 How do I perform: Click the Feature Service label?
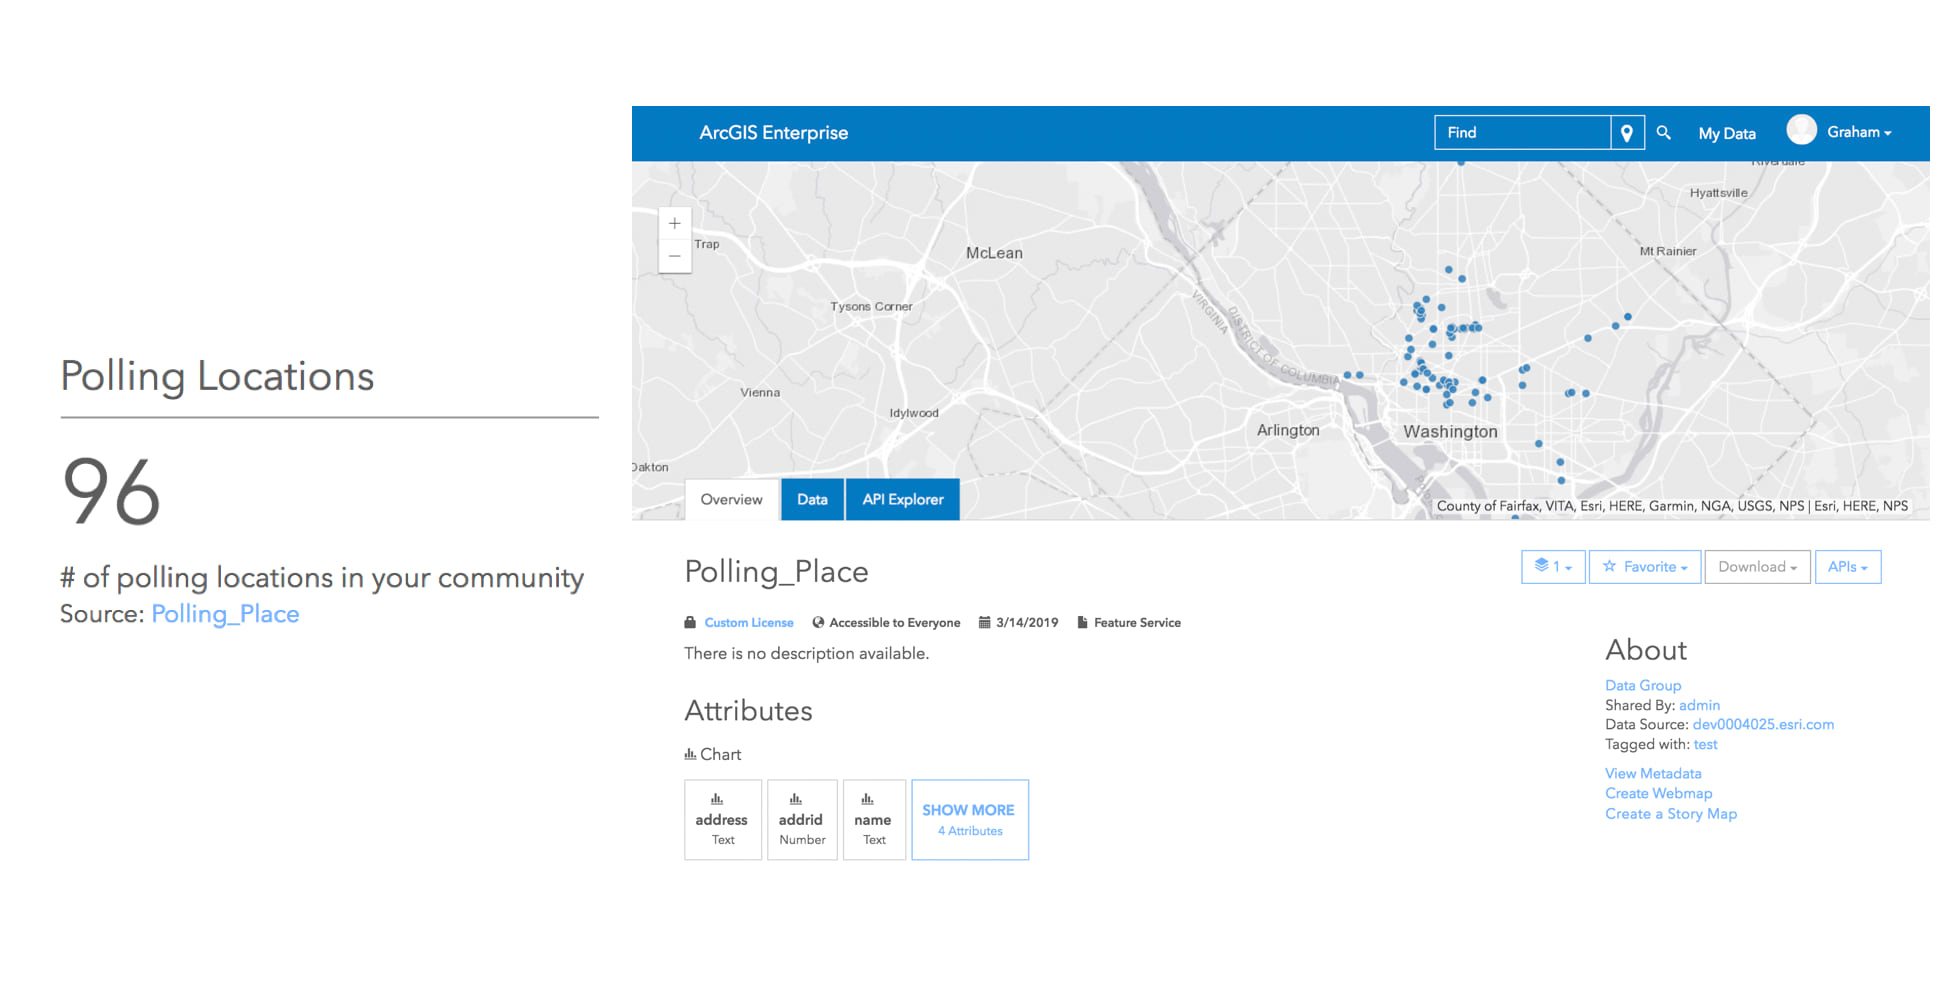coord(1137,623)
